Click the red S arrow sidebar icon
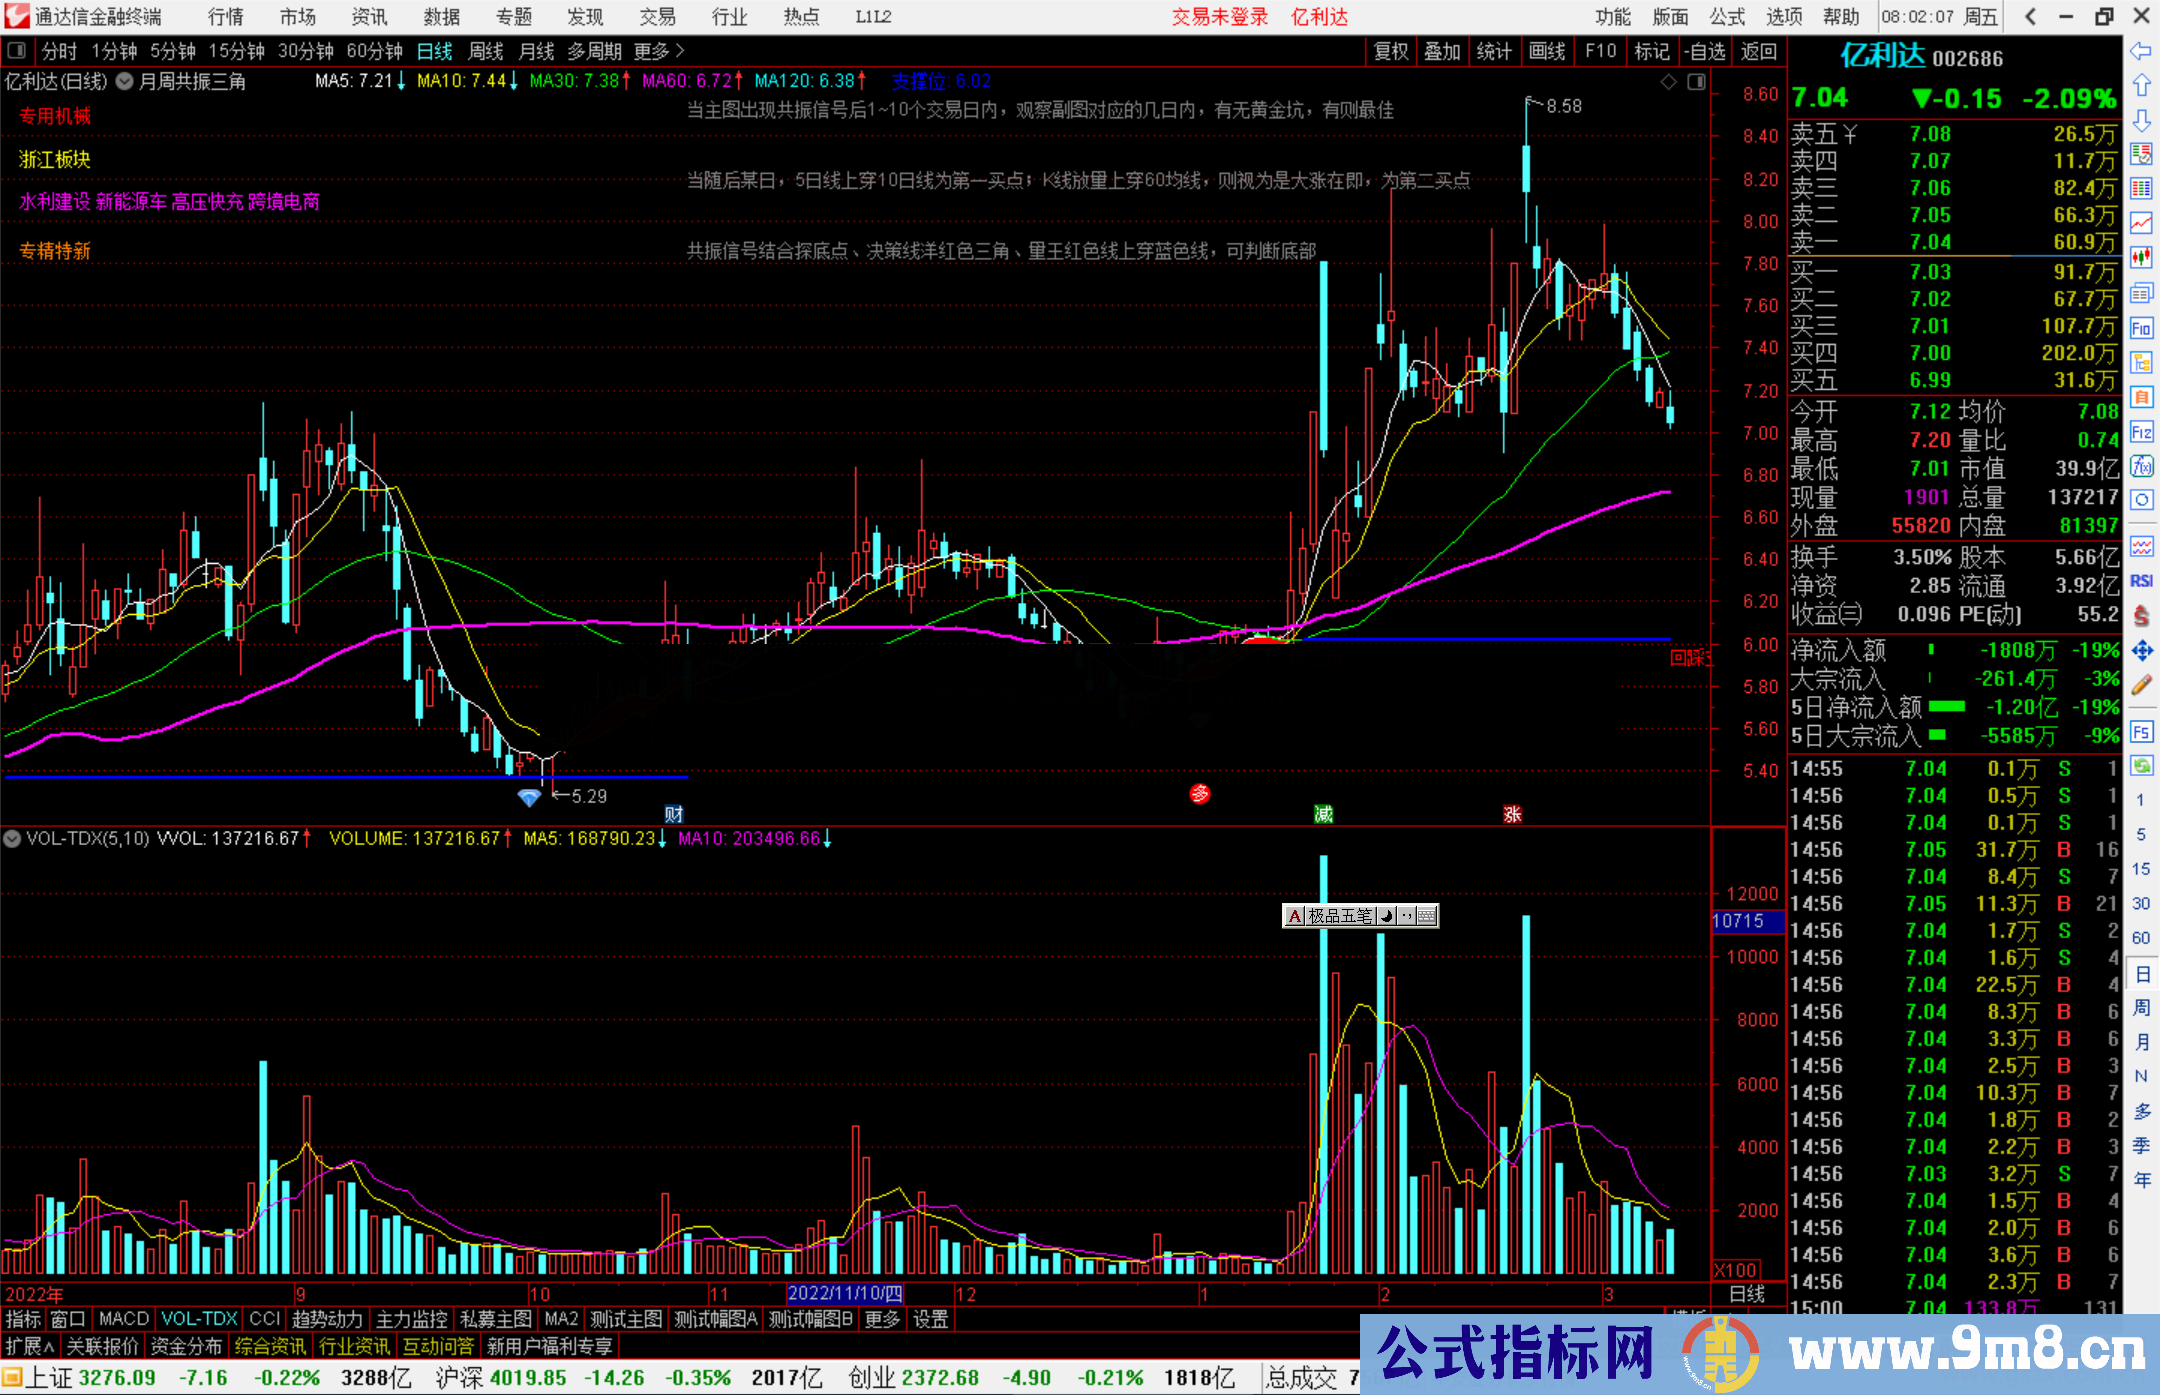Viewport: 2160px width, 1395px height. point(2141,616)
